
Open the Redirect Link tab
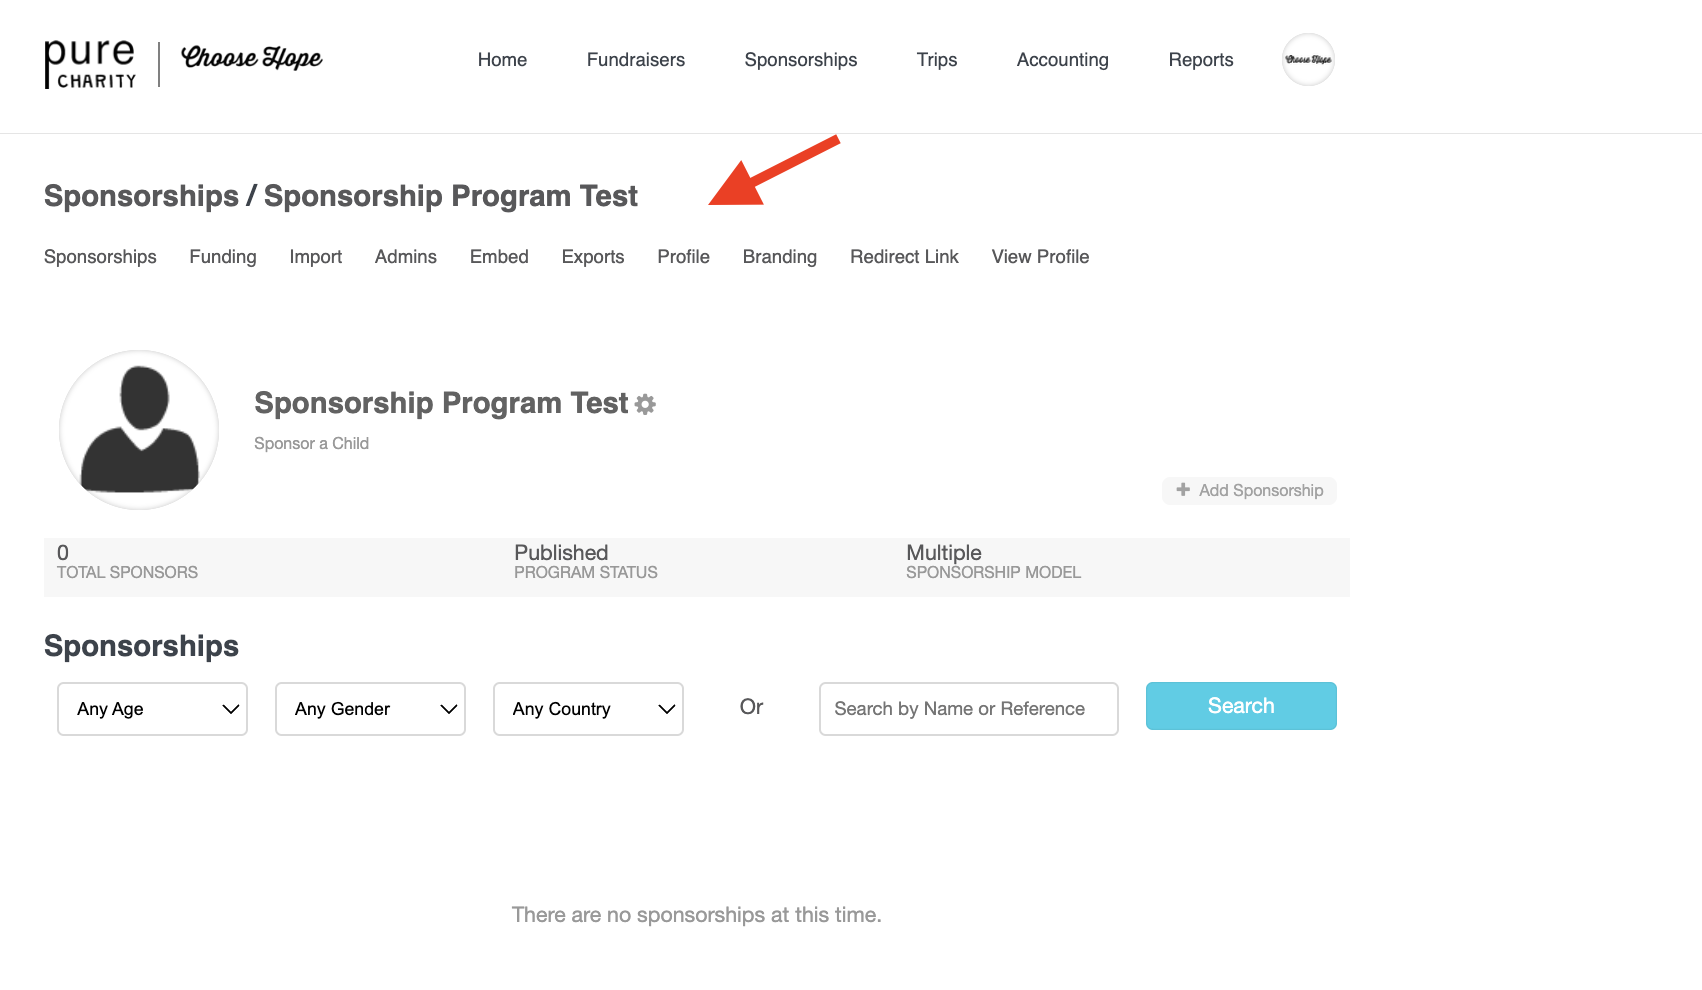904,257
